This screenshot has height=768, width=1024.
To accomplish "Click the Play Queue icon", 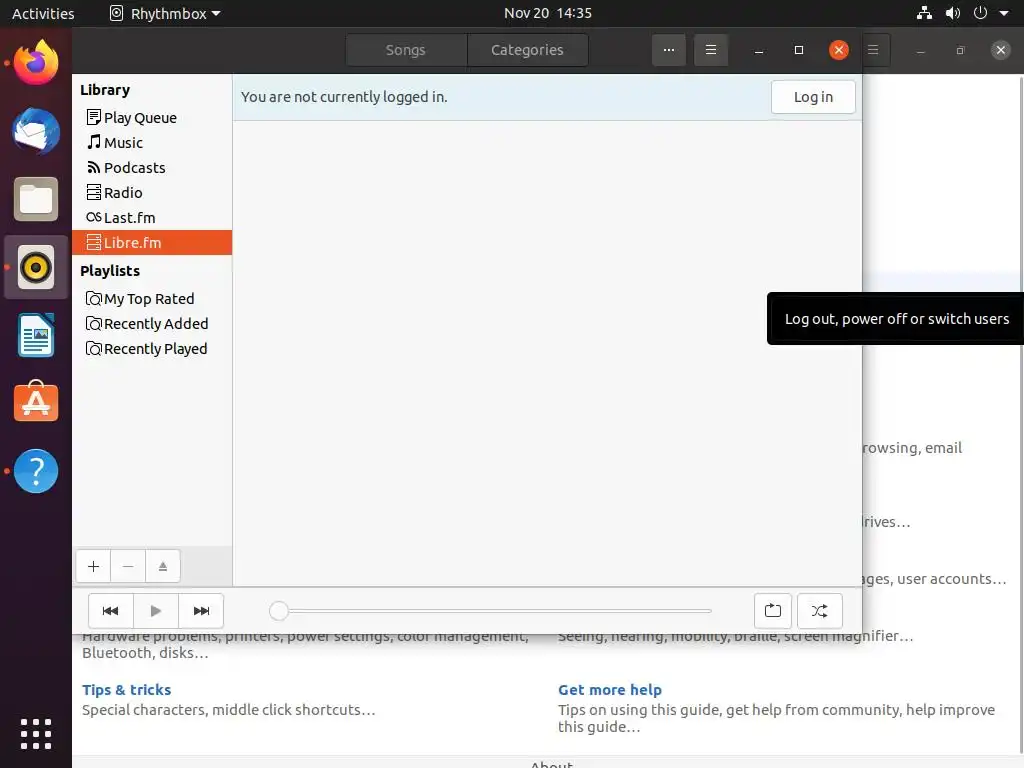I will point(94,118).
